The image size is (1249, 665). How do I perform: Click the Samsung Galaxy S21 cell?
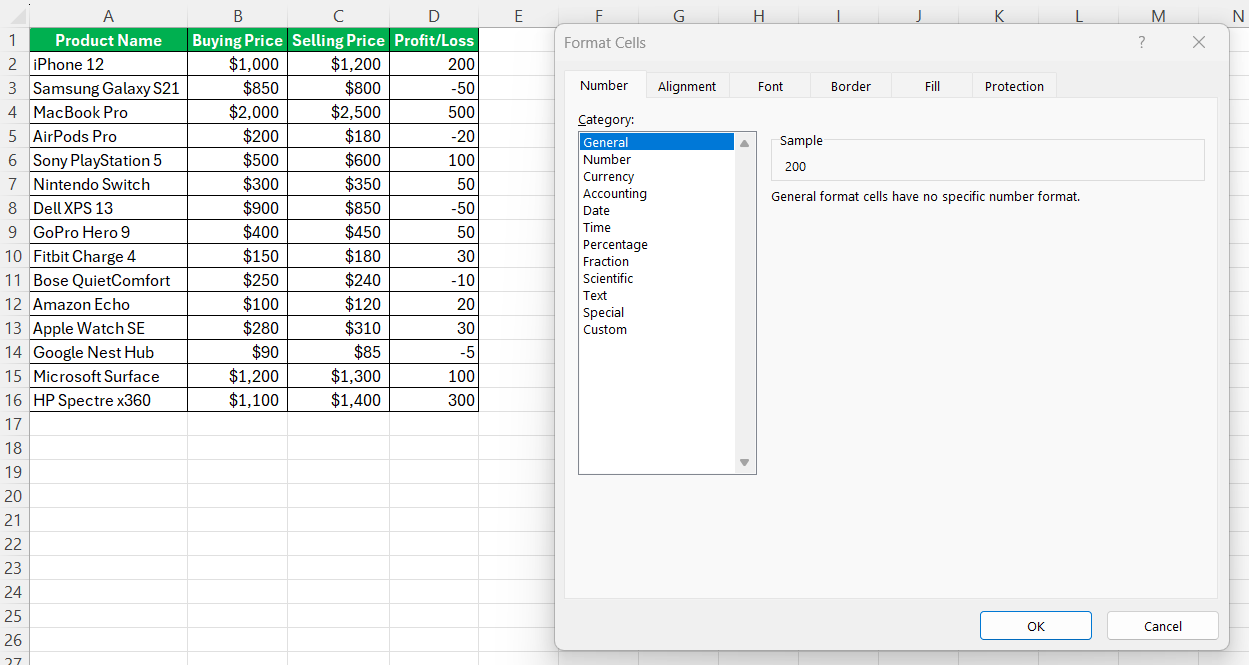click(x=108, y=88)
